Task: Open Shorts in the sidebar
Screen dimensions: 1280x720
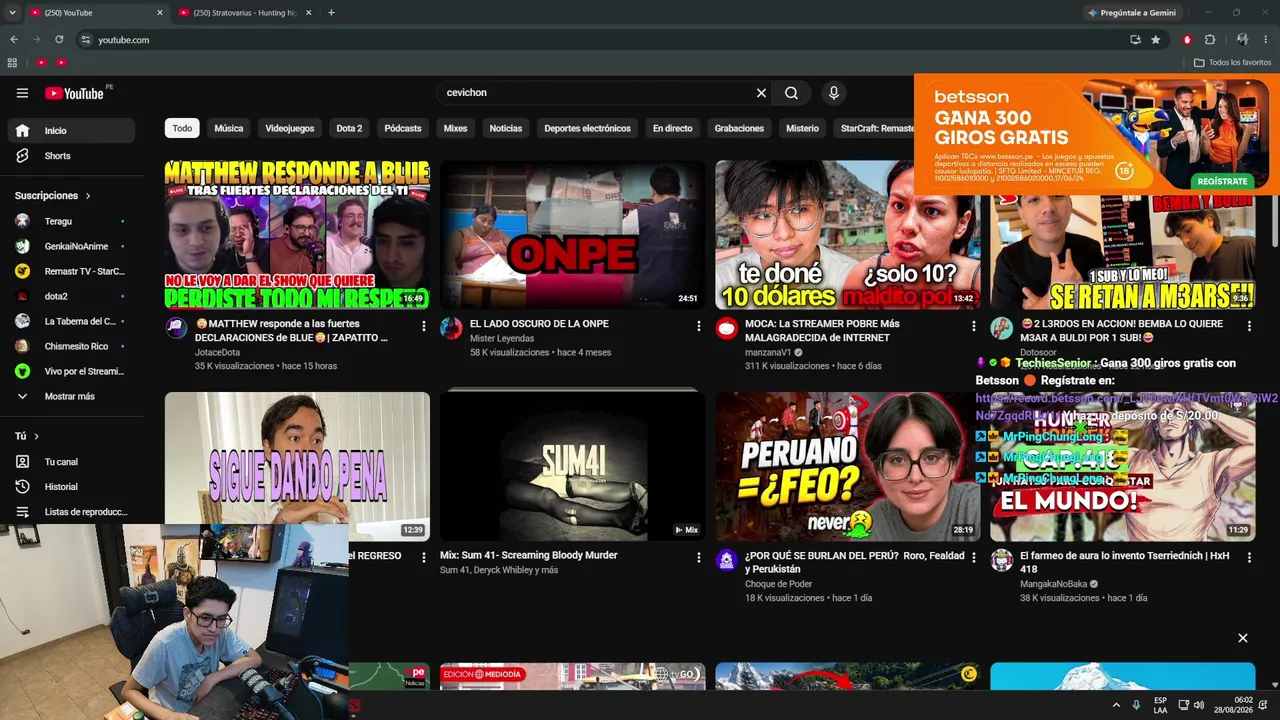Action: [x=71, y=156]
